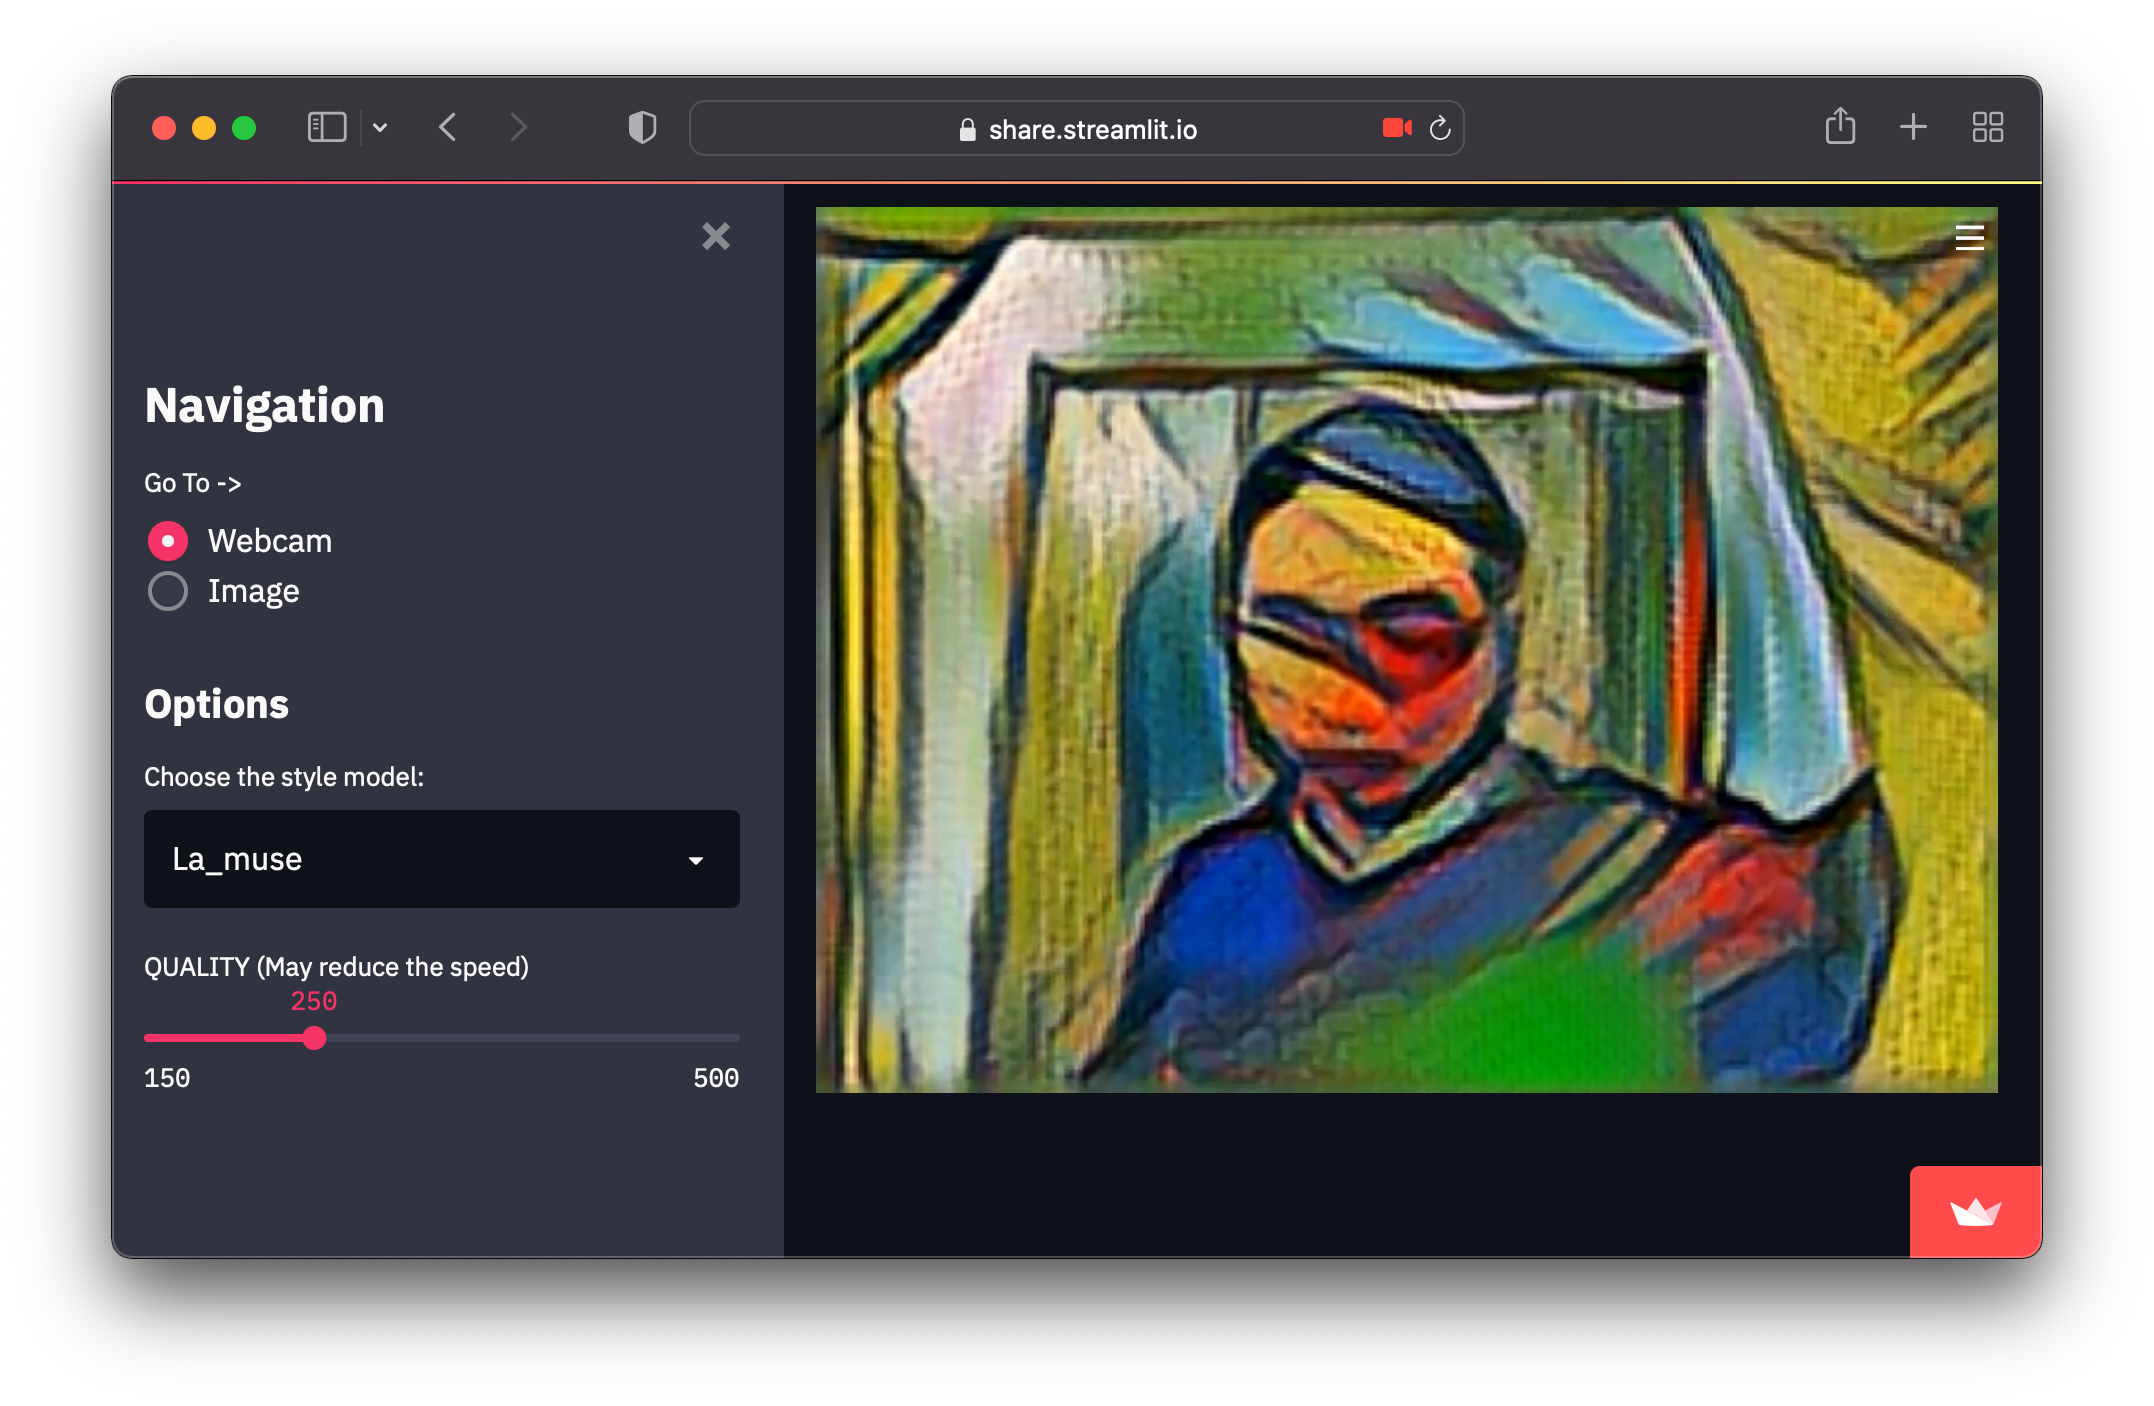Show the tab overview grid
The height and width of the screenshot is (1406, 2154).
pos(1987,127)
